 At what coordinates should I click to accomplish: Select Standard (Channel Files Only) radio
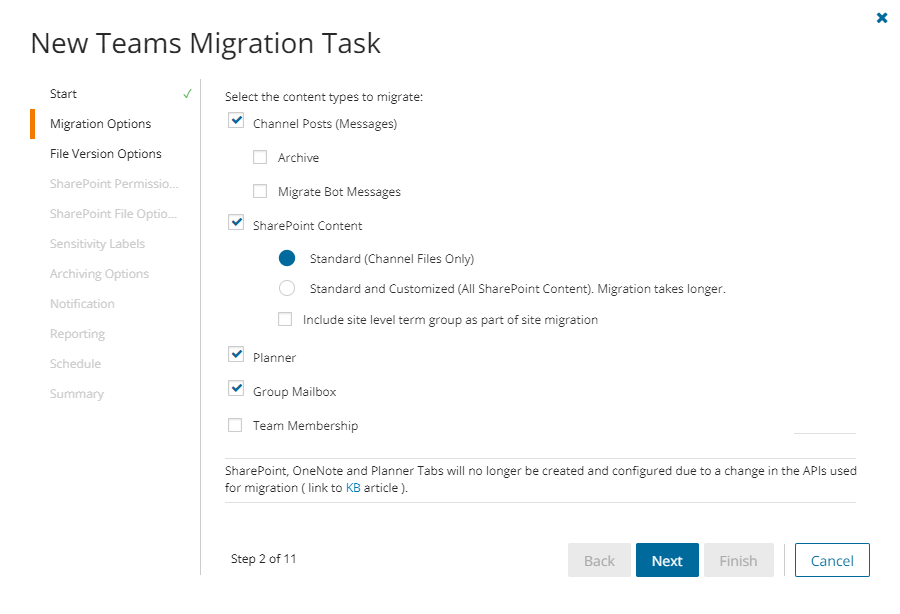tap(287, 258)
